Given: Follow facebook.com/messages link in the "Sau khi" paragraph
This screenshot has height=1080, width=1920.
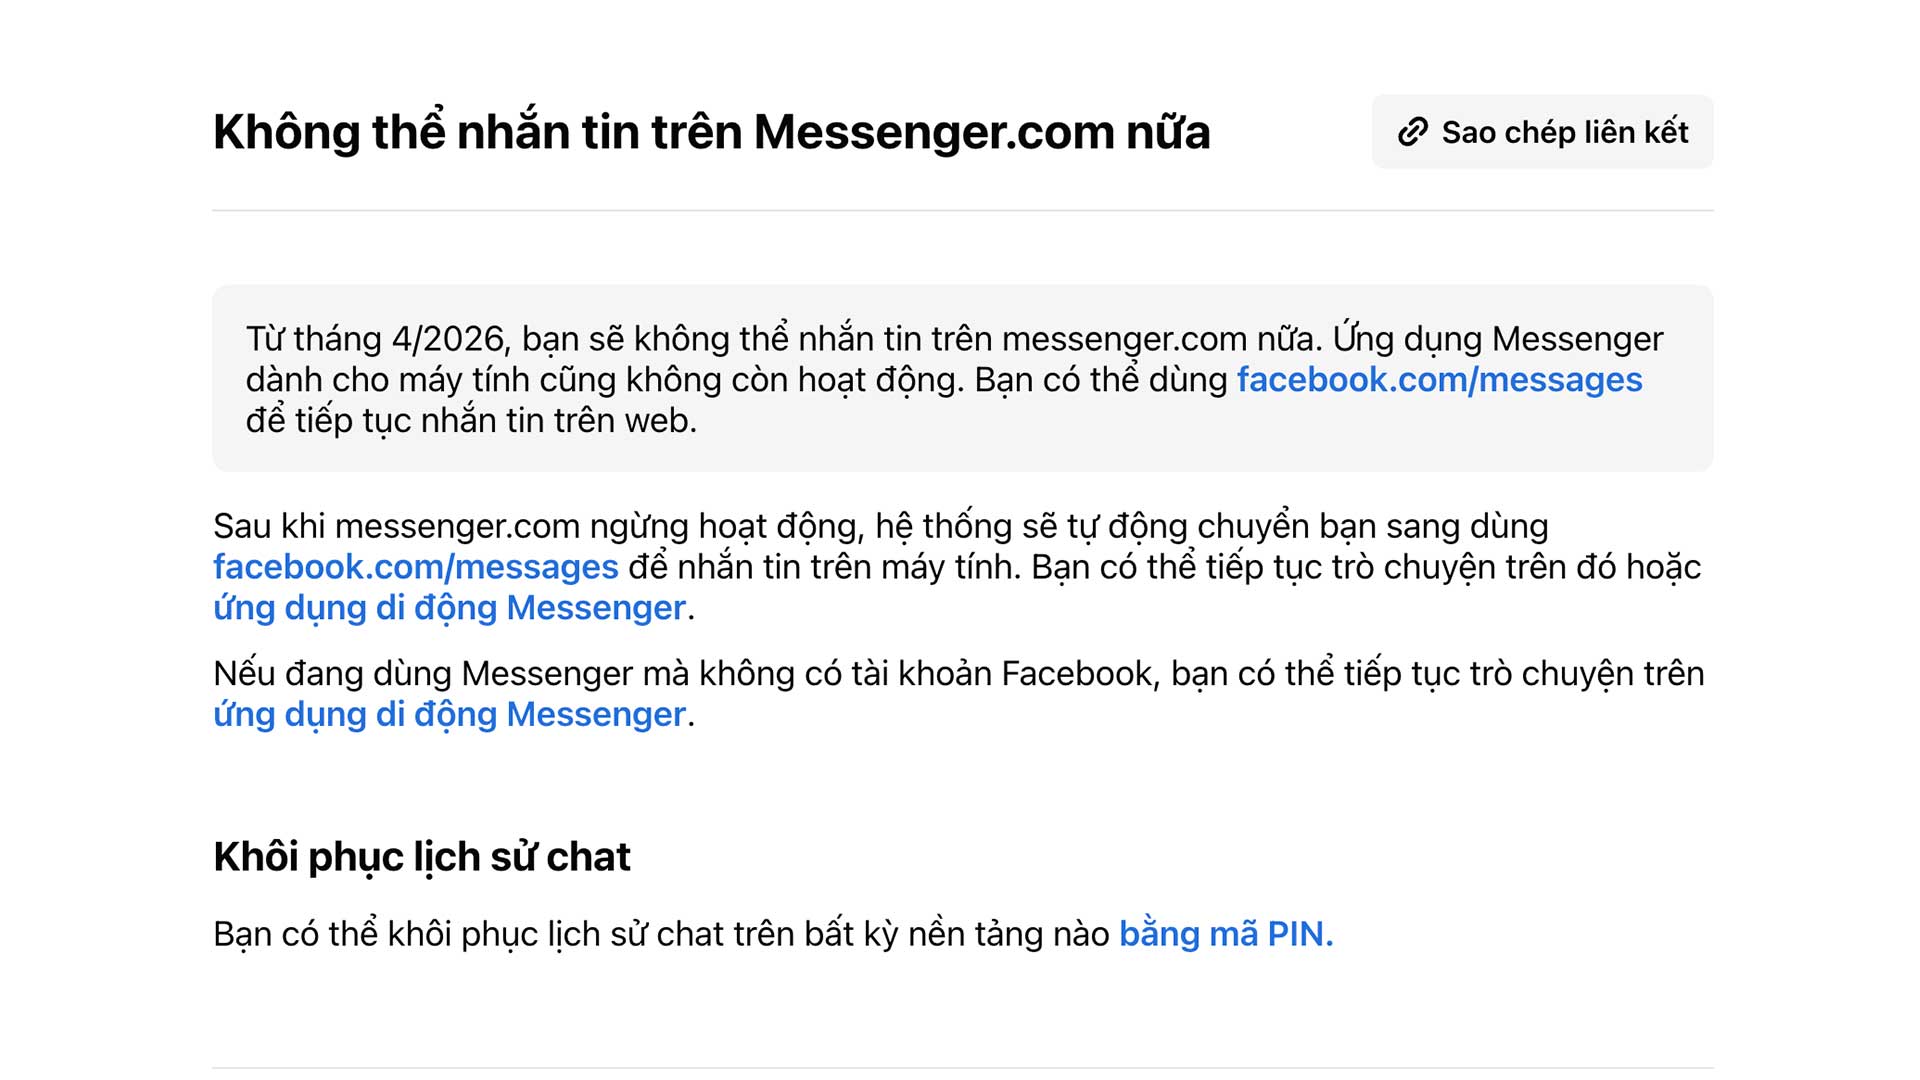Looking at the screenshot, I should point(416,567).
